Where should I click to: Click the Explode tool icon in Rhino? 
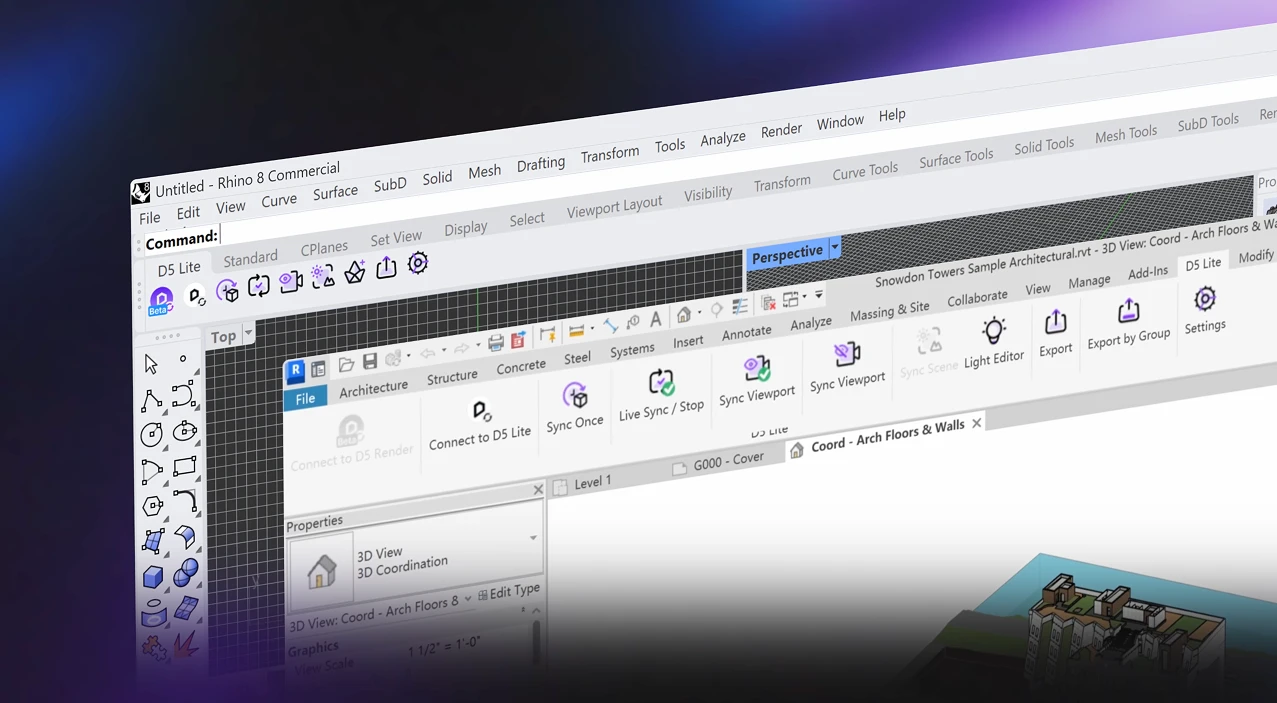pos(186,643)
